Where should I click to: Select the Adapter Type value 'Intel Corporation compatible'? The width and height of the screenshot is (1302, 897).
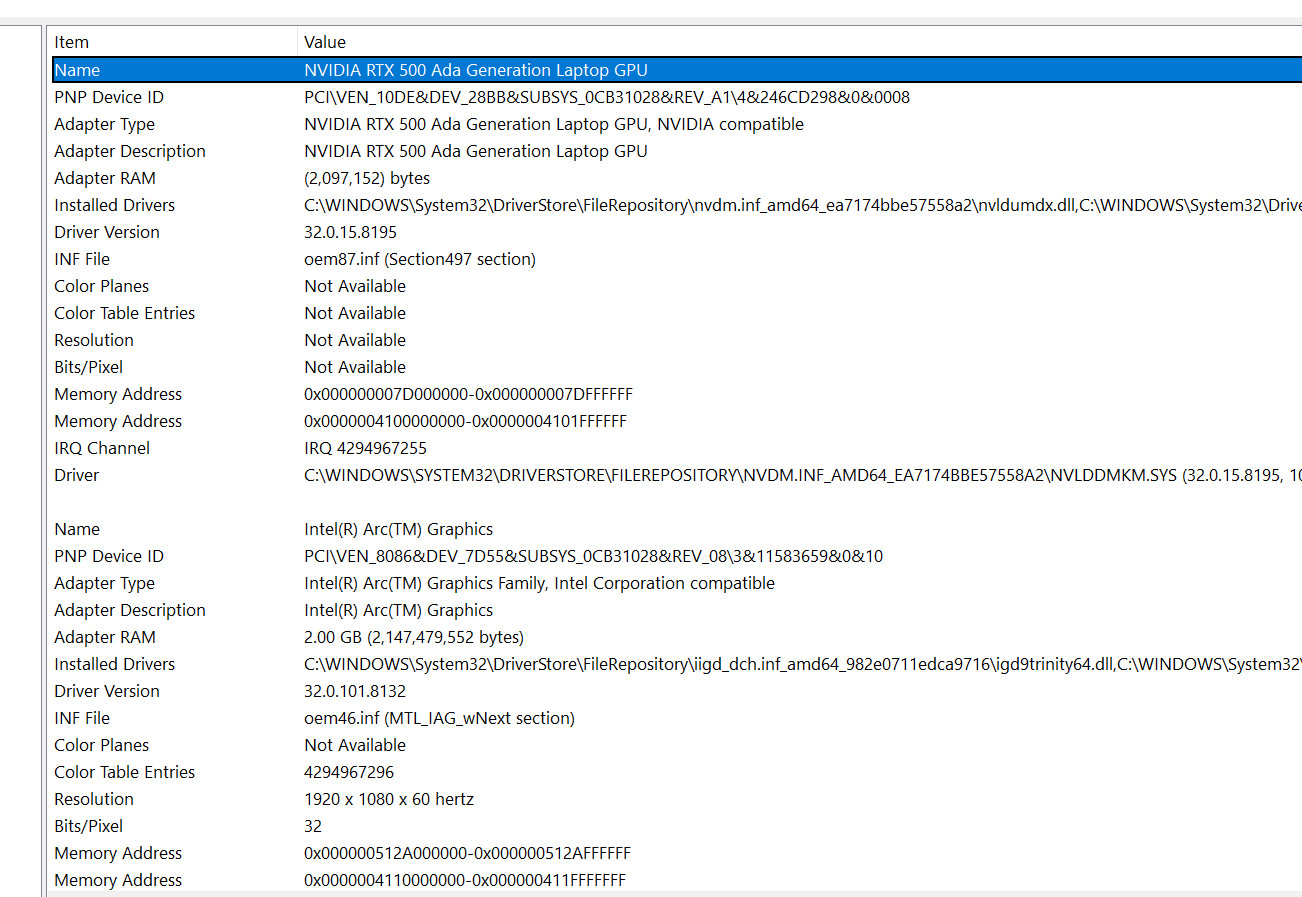[539, 583]
